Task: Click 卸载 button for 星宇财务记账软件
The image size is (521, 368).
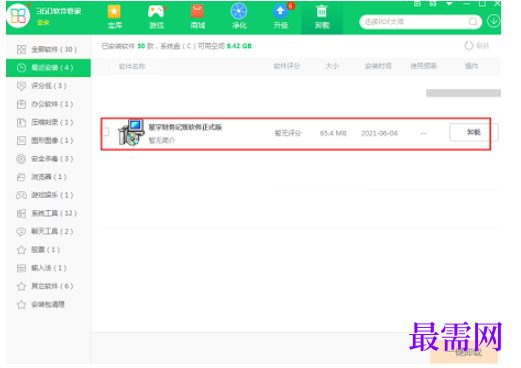Action: point(474,132)
